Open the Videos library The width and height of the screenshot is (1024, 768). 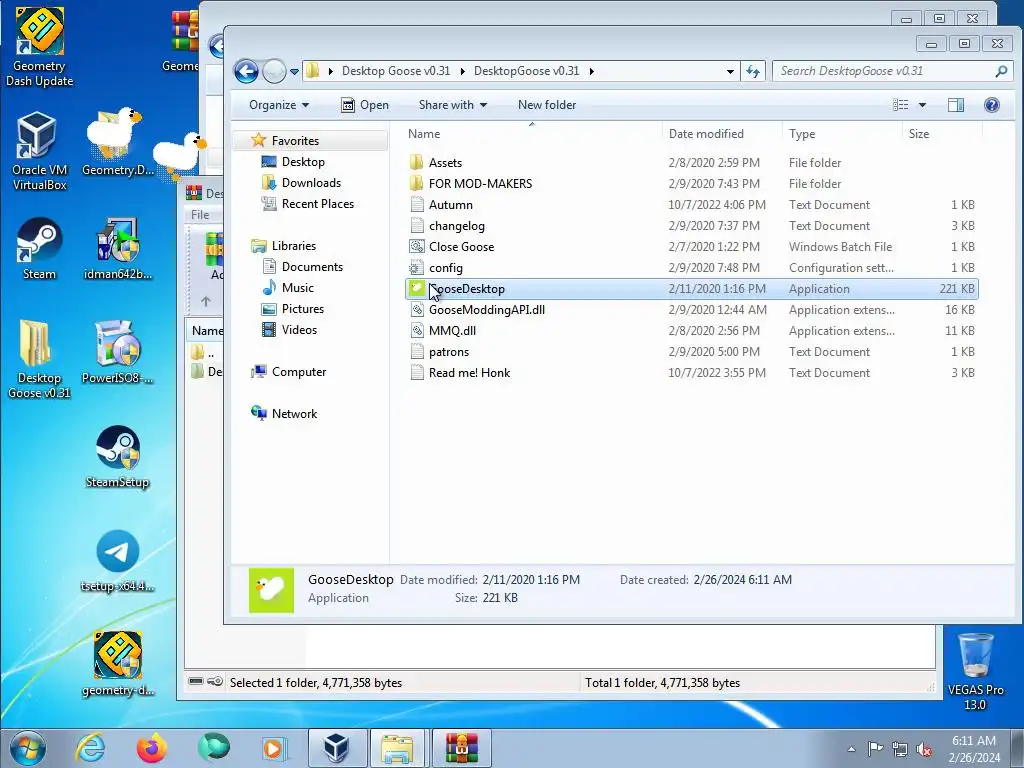[x=299, y=330]
